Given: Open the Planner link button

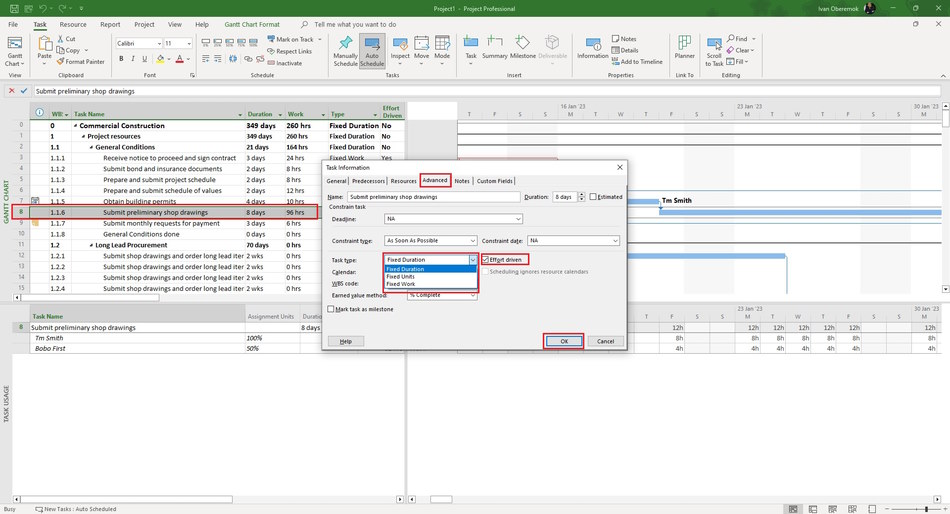Looking at the screenshot, I should click(x=685, y=48).
